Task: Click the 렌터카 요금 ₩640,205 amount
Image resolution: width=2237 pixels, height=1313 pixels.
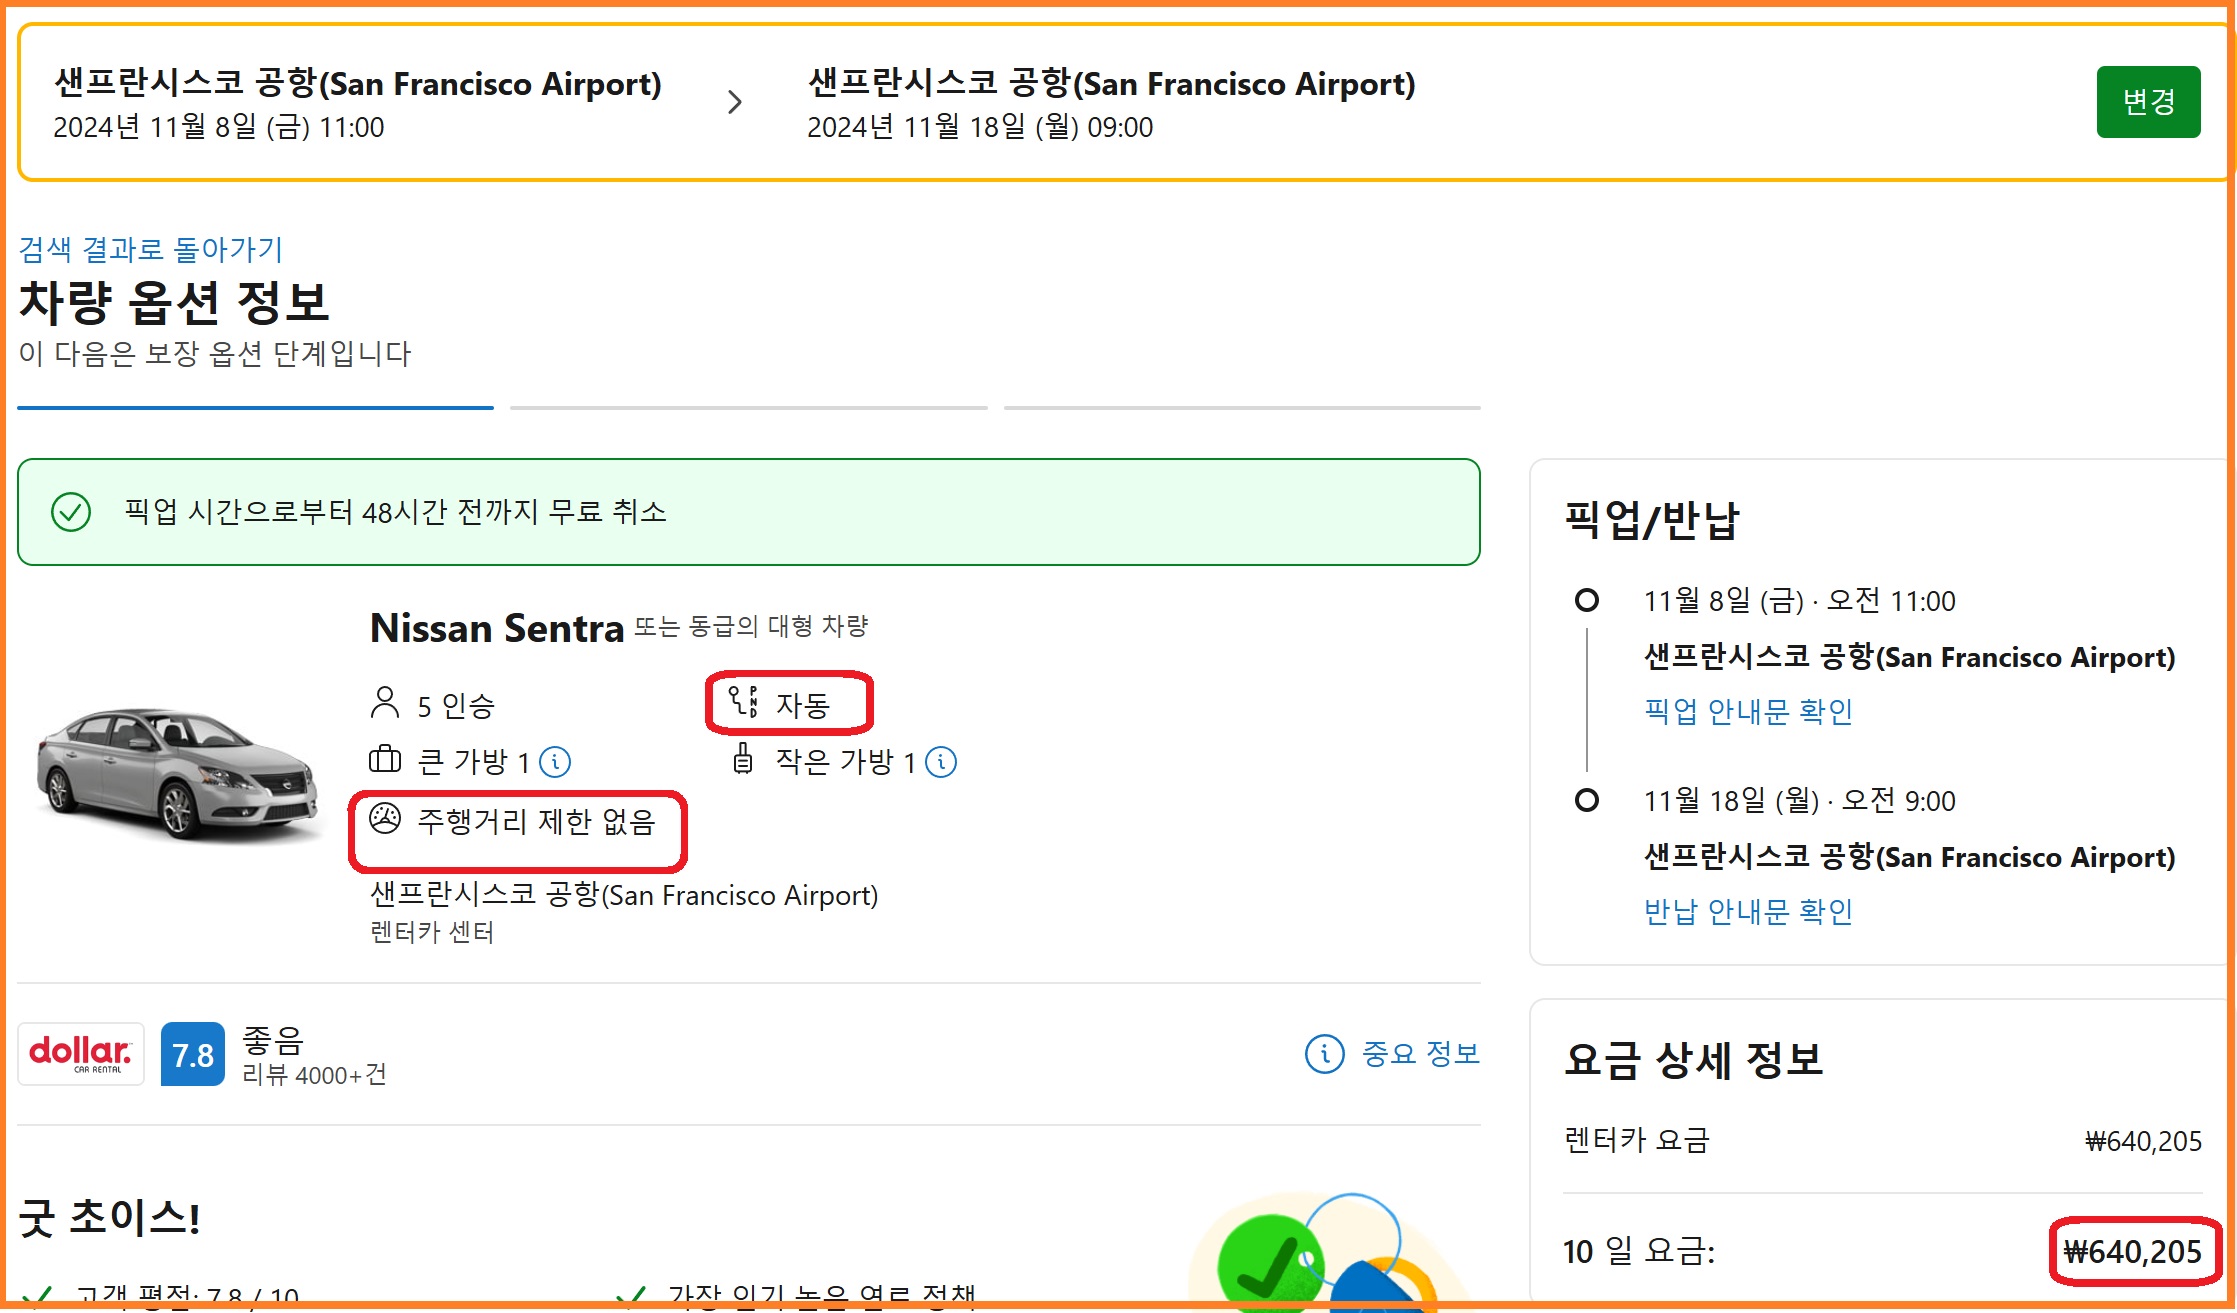Action: click(2143, 1141)
